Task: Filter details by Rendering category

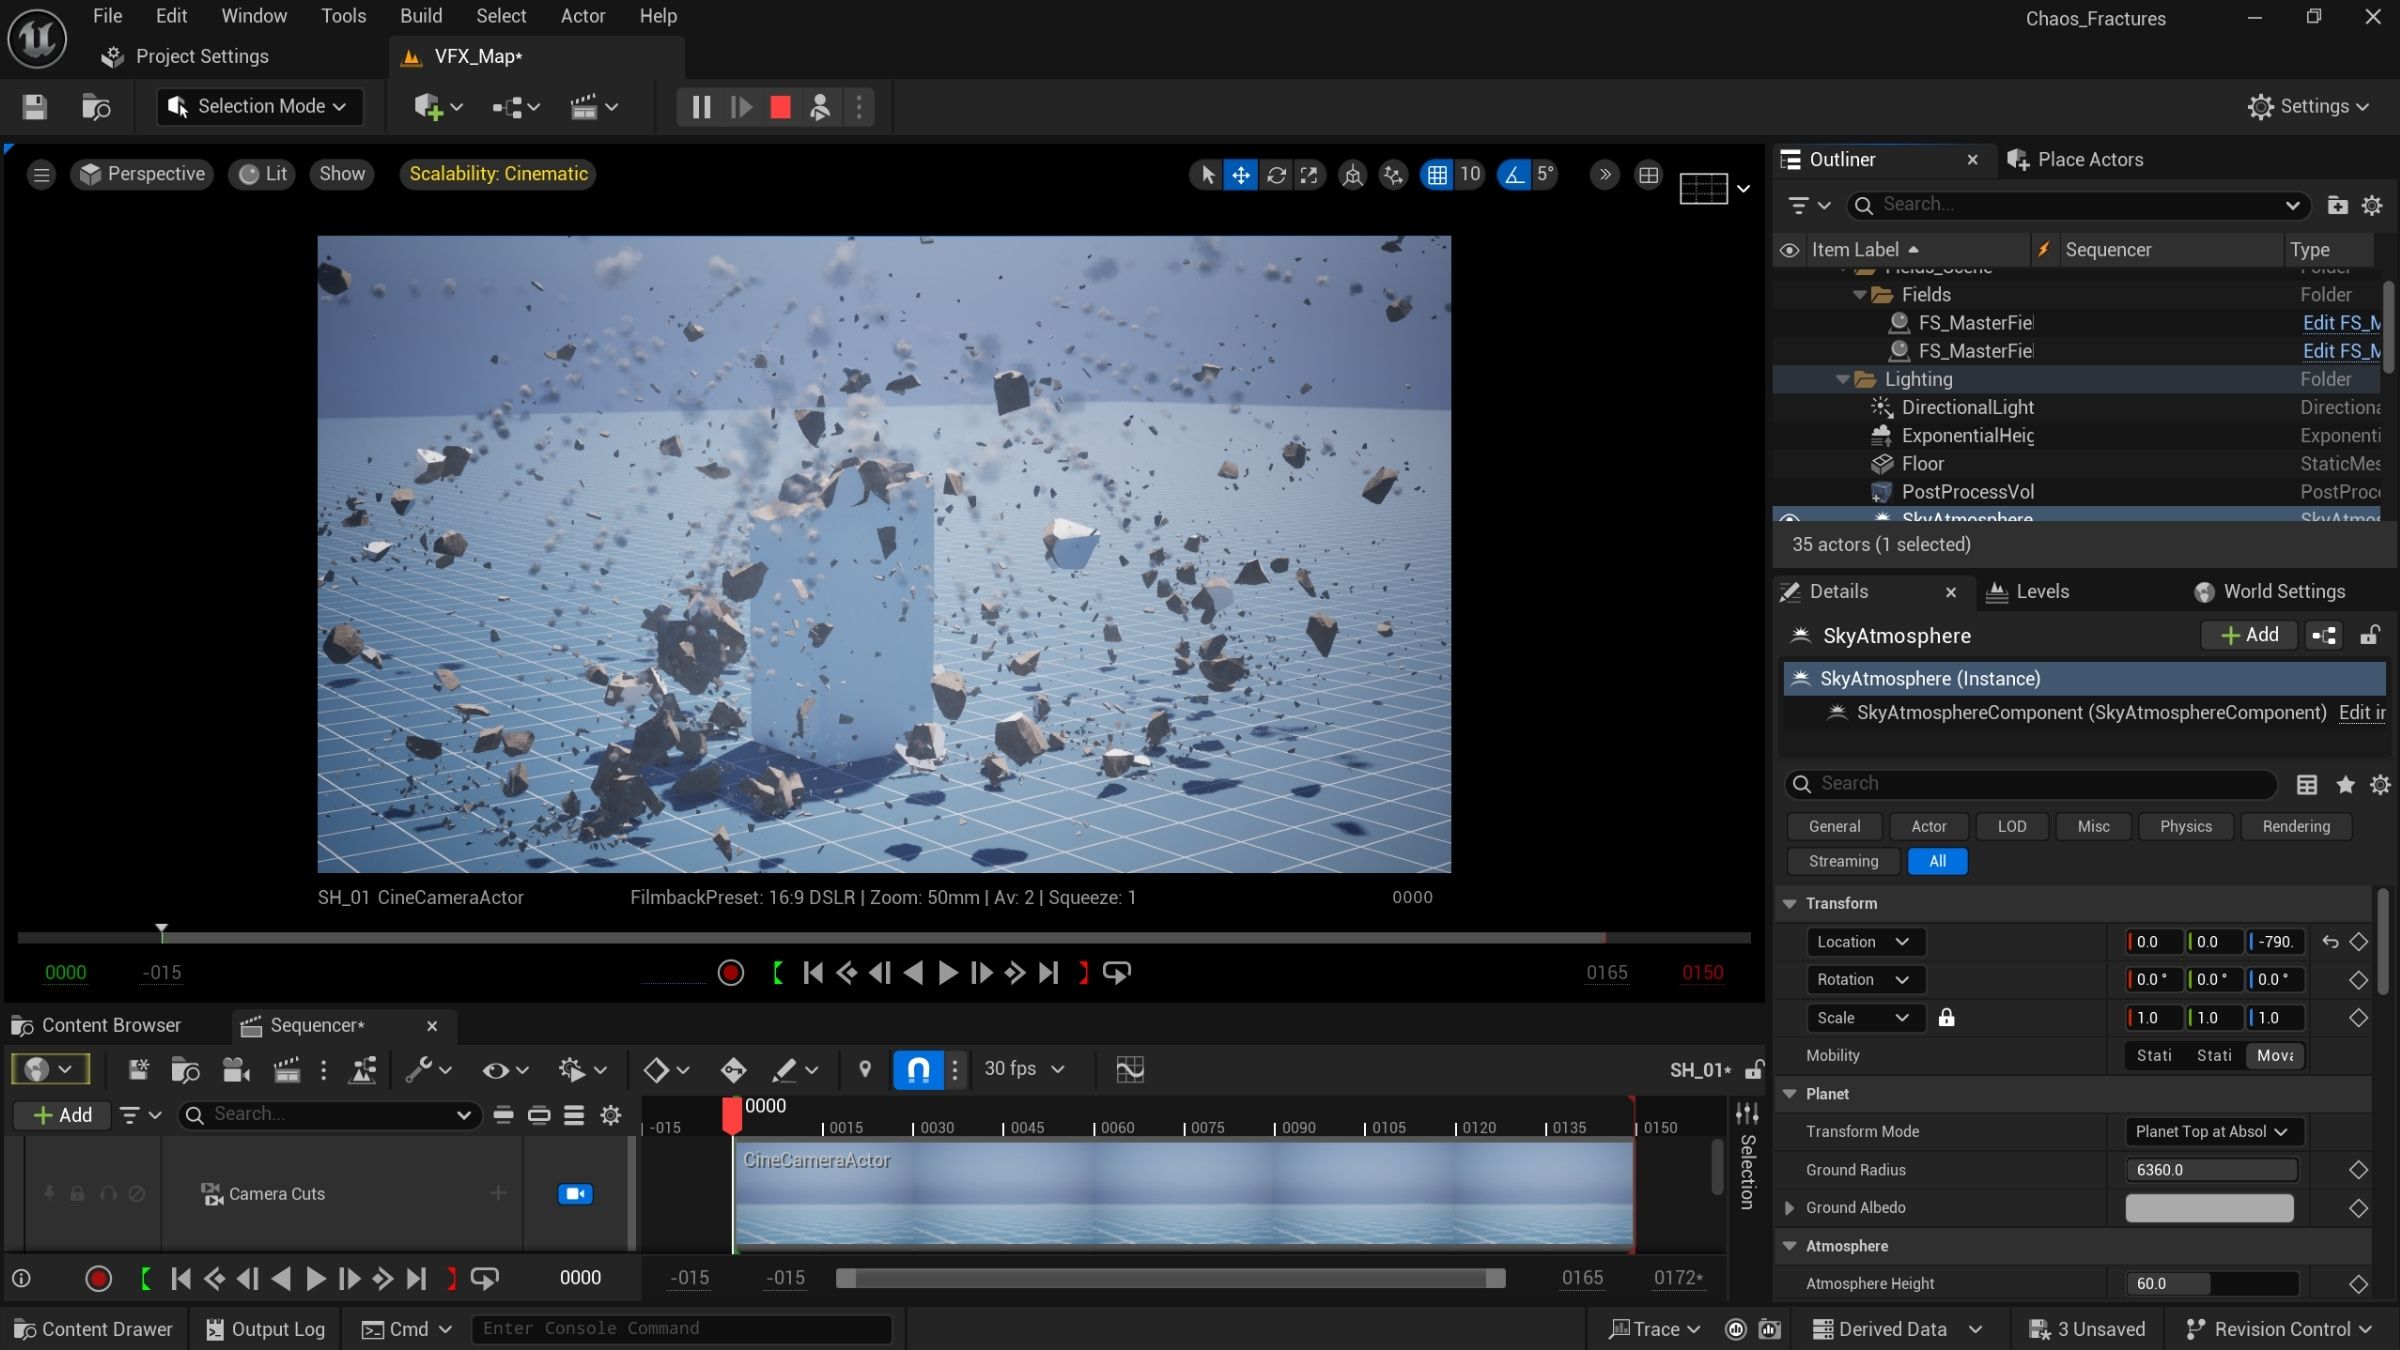Action: coord(2295,826)
